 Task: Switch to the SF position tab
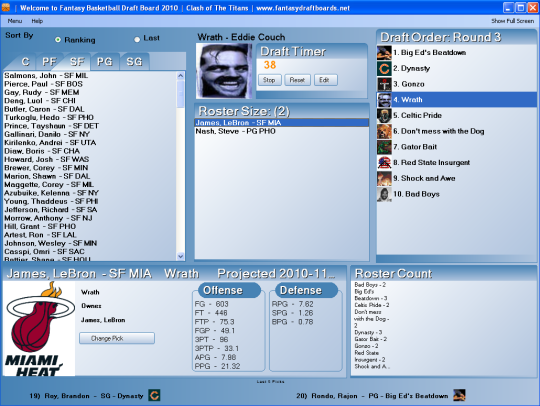(77, 62)
